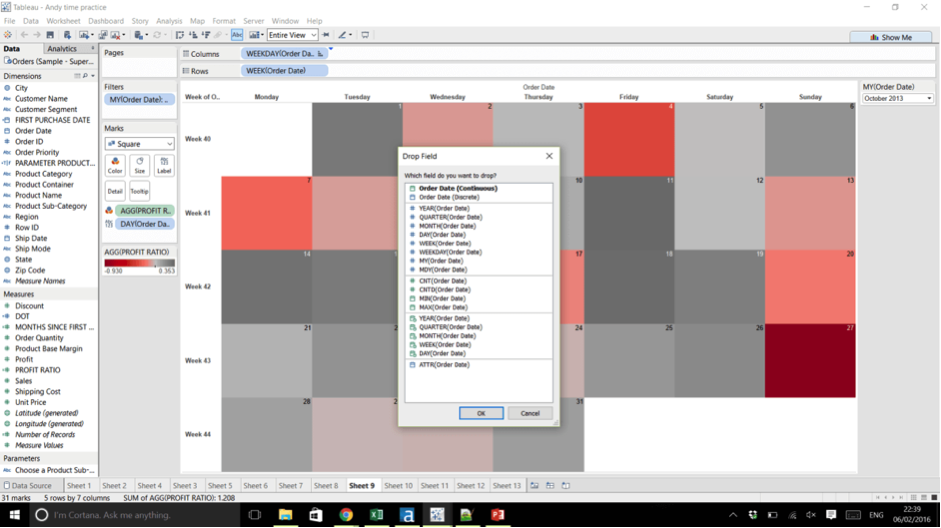Select ATTR(Order Date) in the Drop Field list
Screen dimensions: 941x528
(444, 365)
